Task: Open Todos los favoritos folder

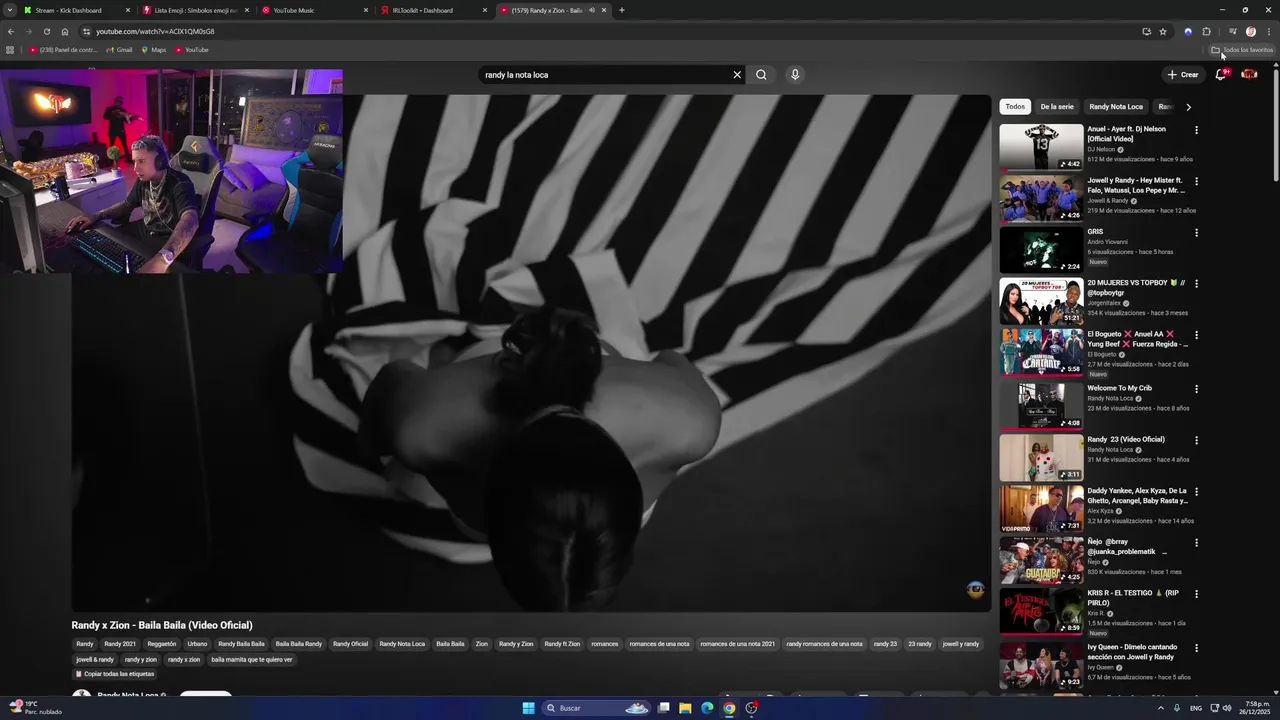Action: click(x=1242, y=50)
